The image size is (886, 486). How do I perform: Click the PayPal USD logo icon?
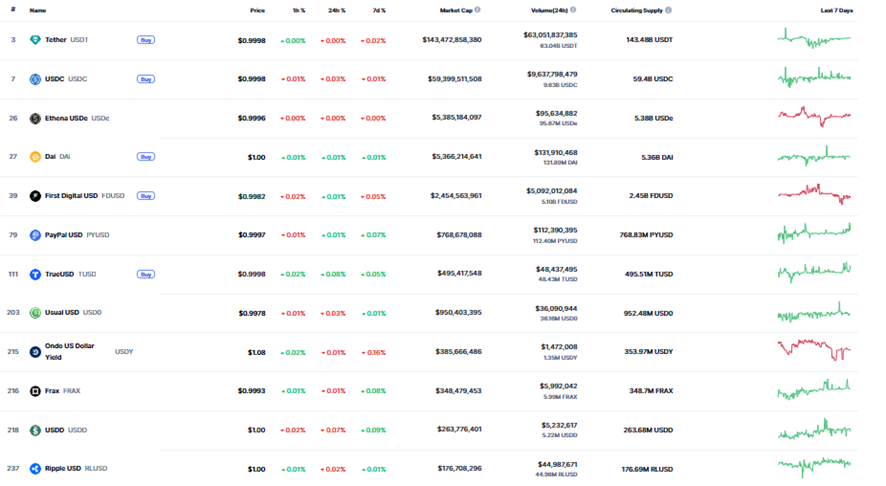(35, 235)
